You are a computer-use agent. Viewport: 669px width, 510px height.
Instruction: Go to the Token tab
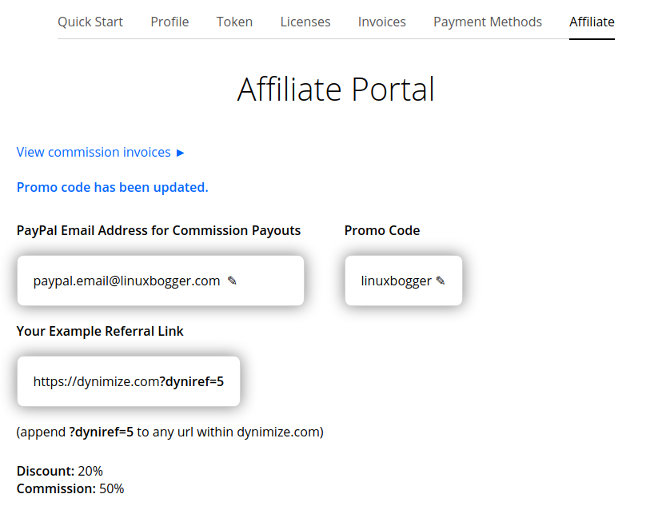tap(234, 22)
